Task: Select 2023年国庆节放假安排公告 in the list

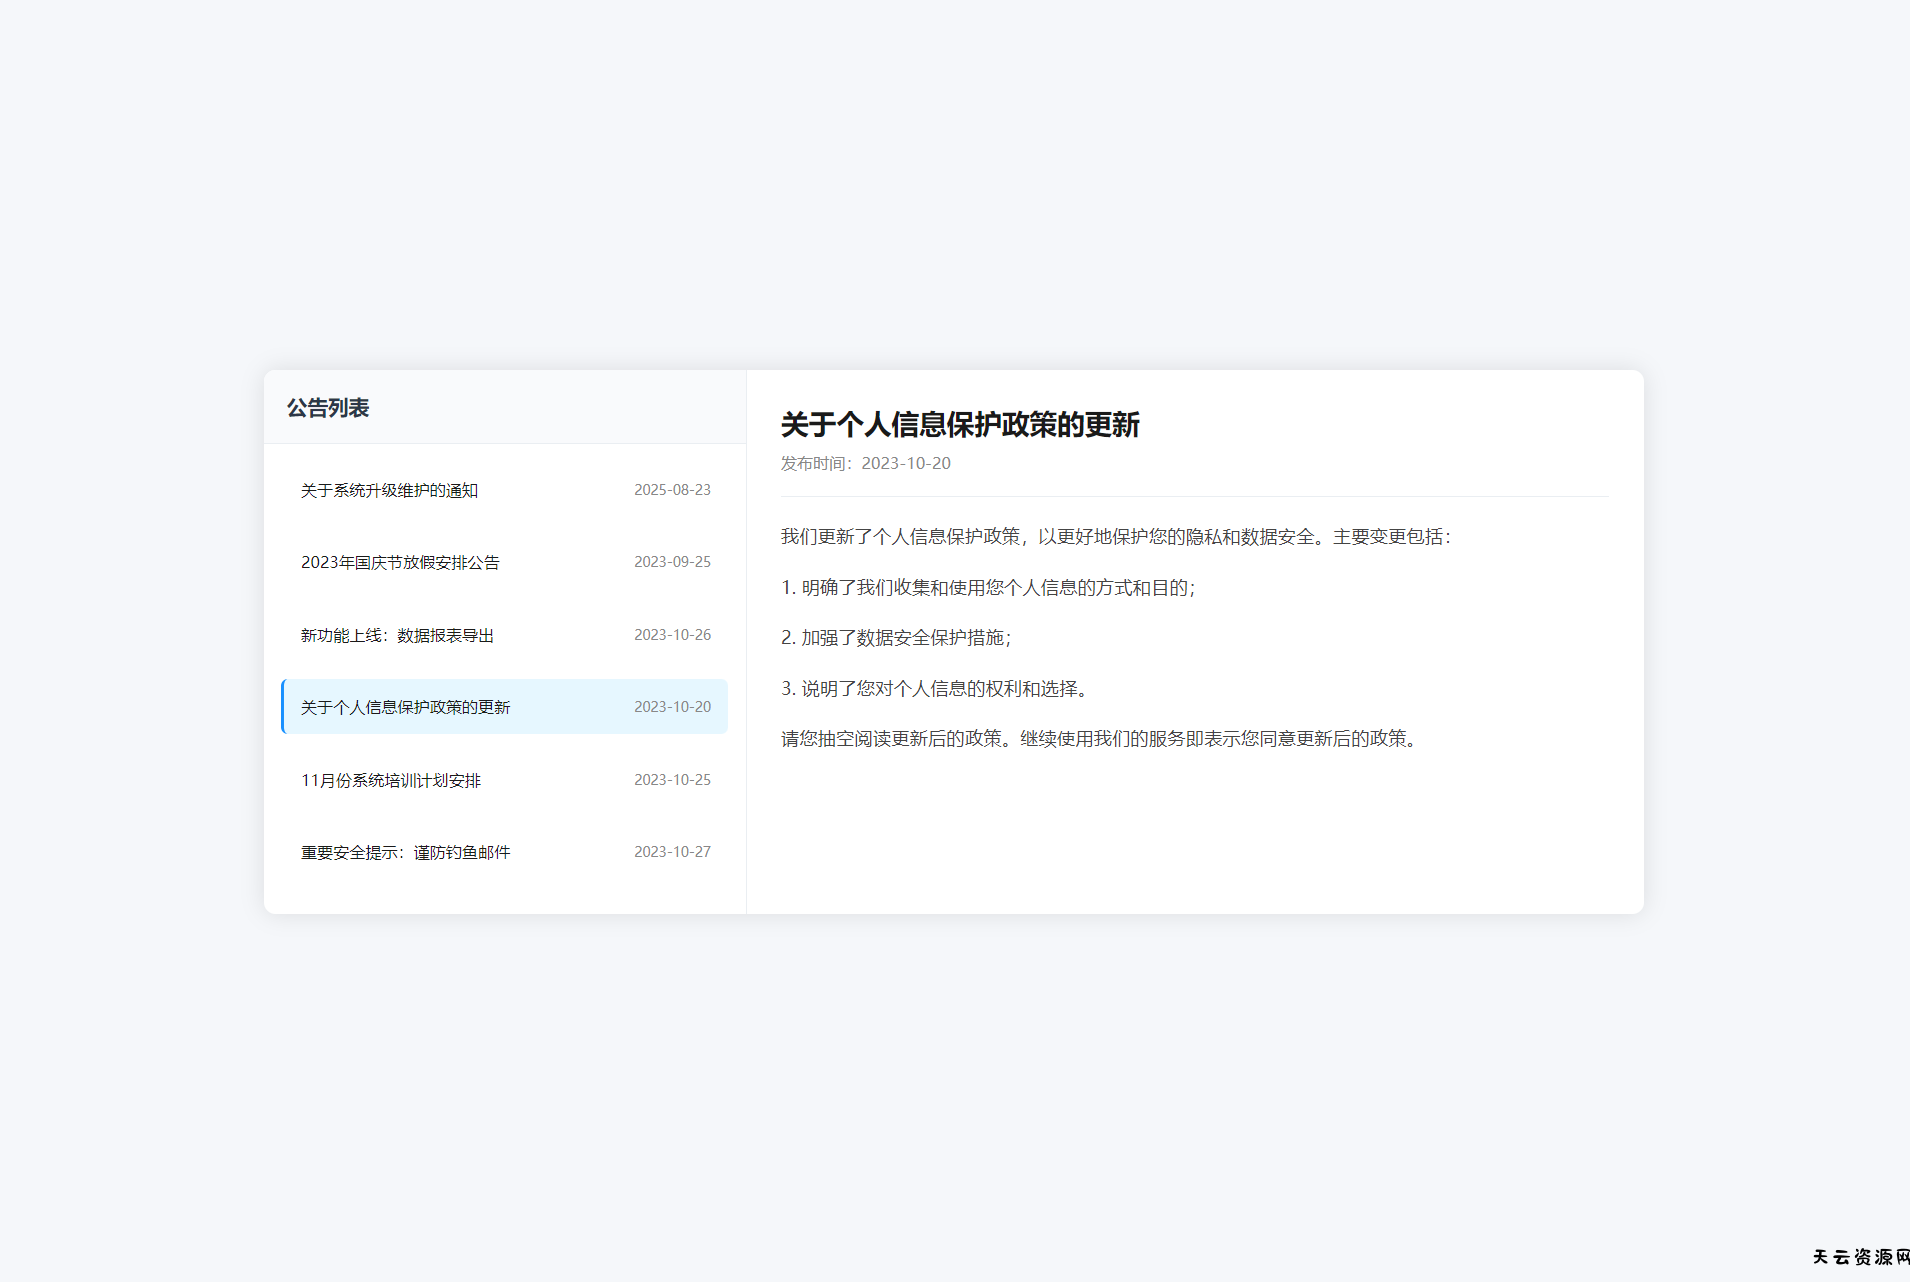Action: click(x=400, y=562)
